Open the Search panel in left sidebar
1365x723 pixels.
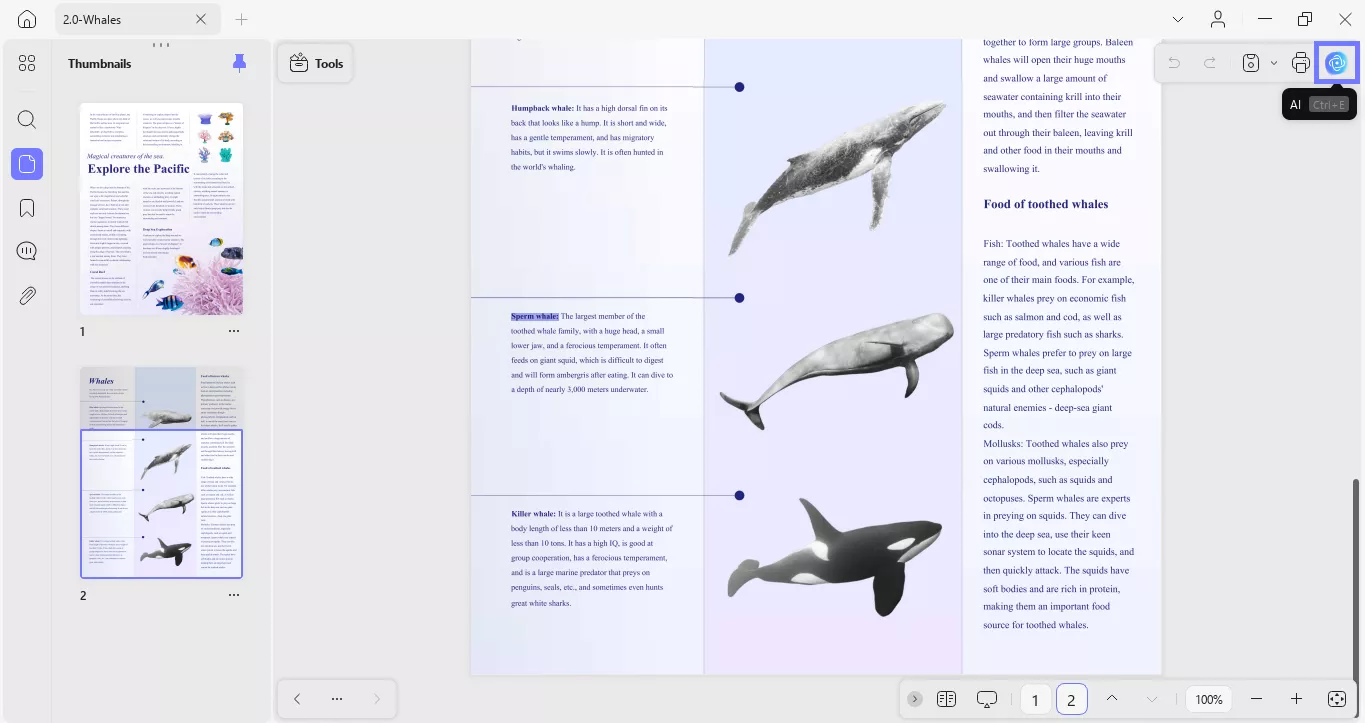27,120
